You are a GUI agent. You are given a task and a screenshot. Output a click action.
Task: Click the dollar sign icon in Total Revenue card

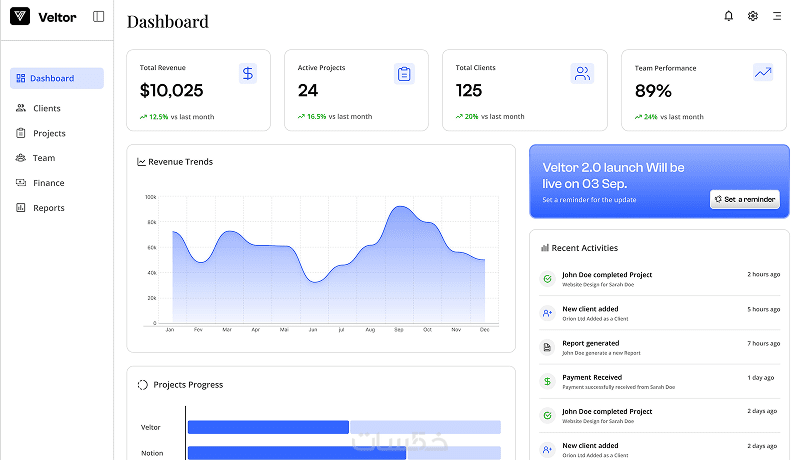coord(247,73)
